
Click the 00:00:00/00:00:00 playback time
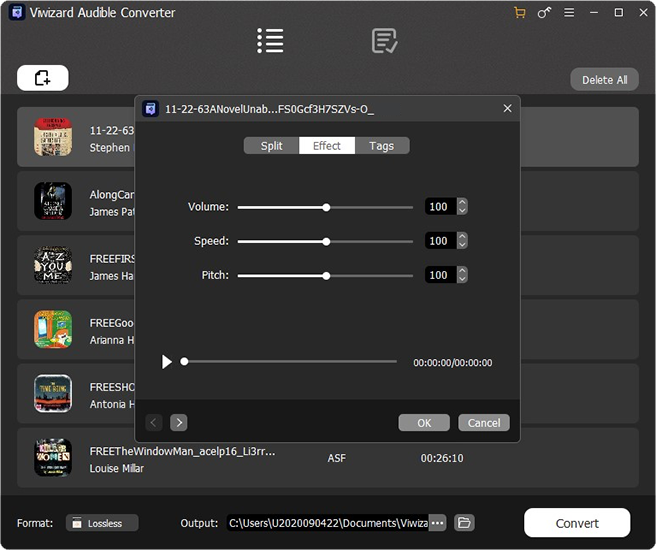click(453, 363)
